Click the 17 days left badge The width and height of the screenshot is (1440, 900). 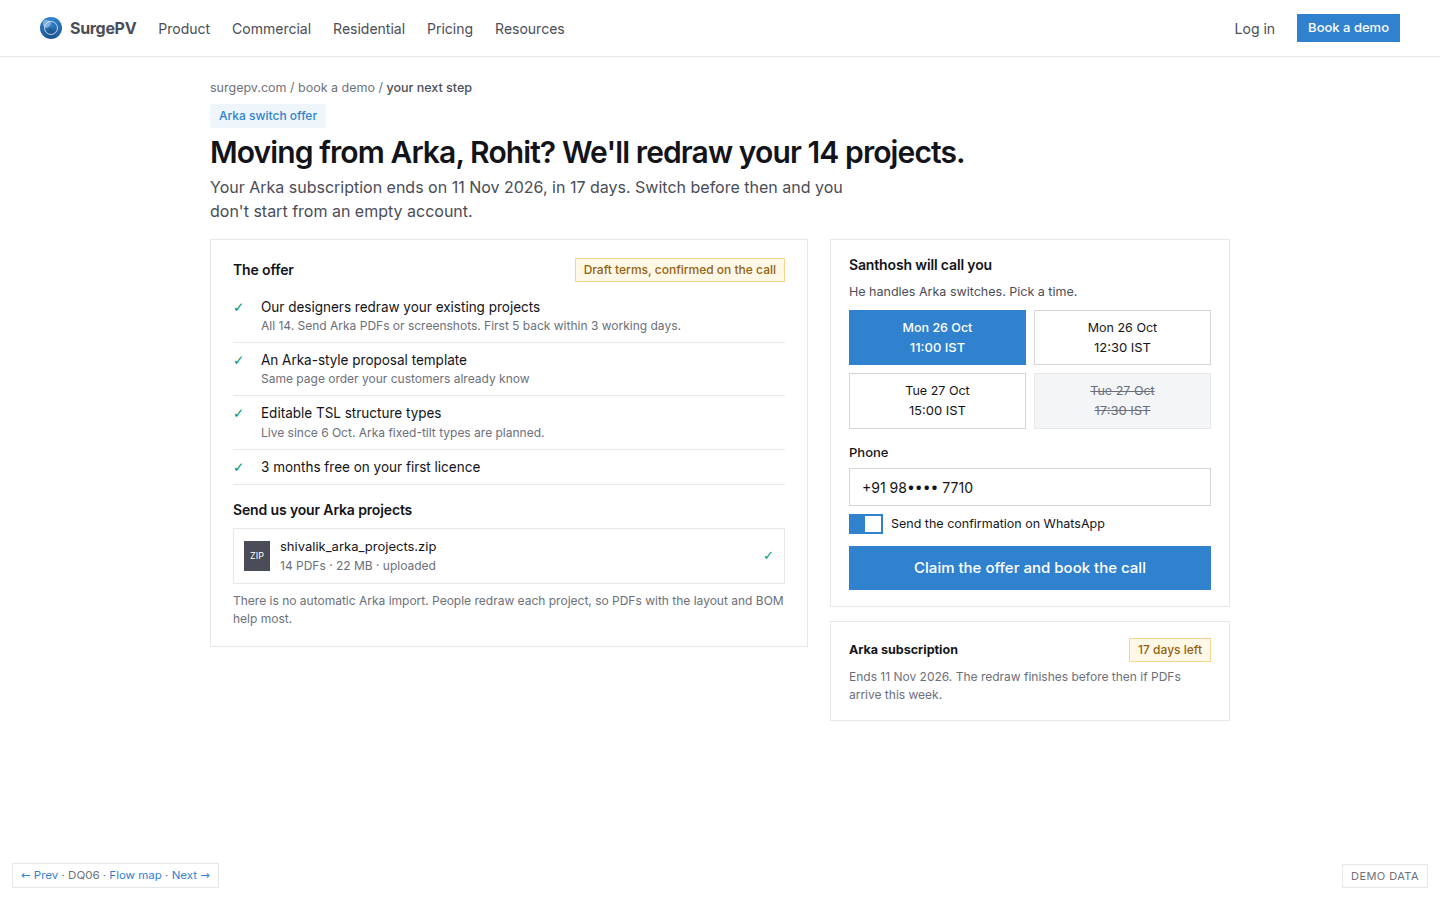tap(1170, 650)
